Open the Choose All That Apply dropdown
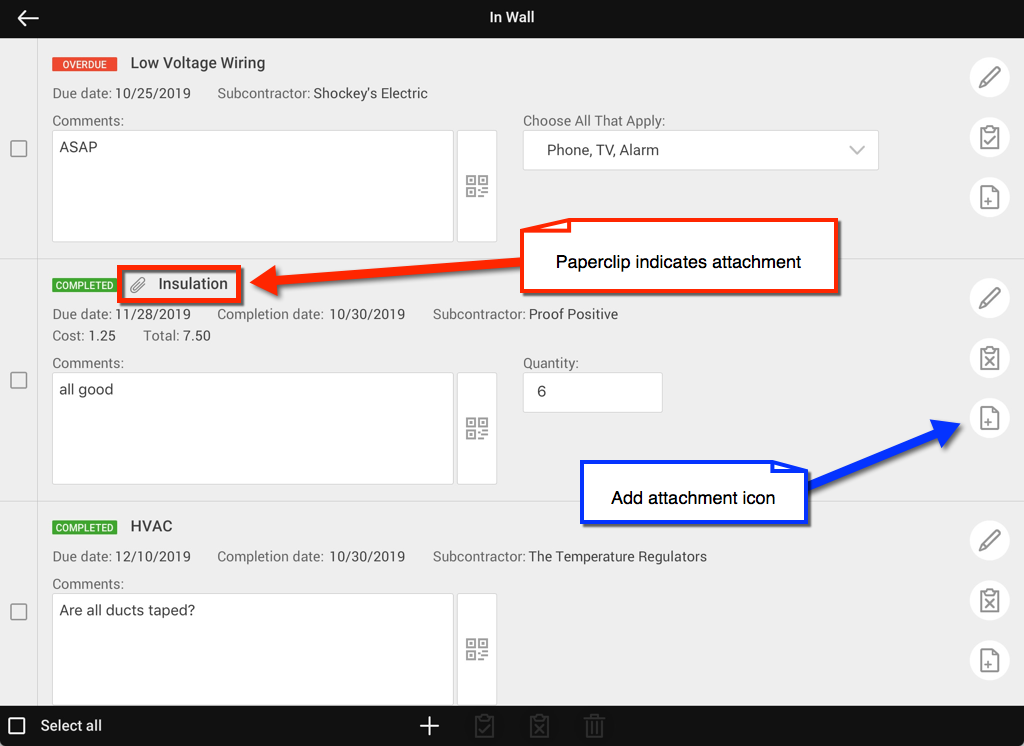This screenshot has height=746, width=1024. pos(700,150)
